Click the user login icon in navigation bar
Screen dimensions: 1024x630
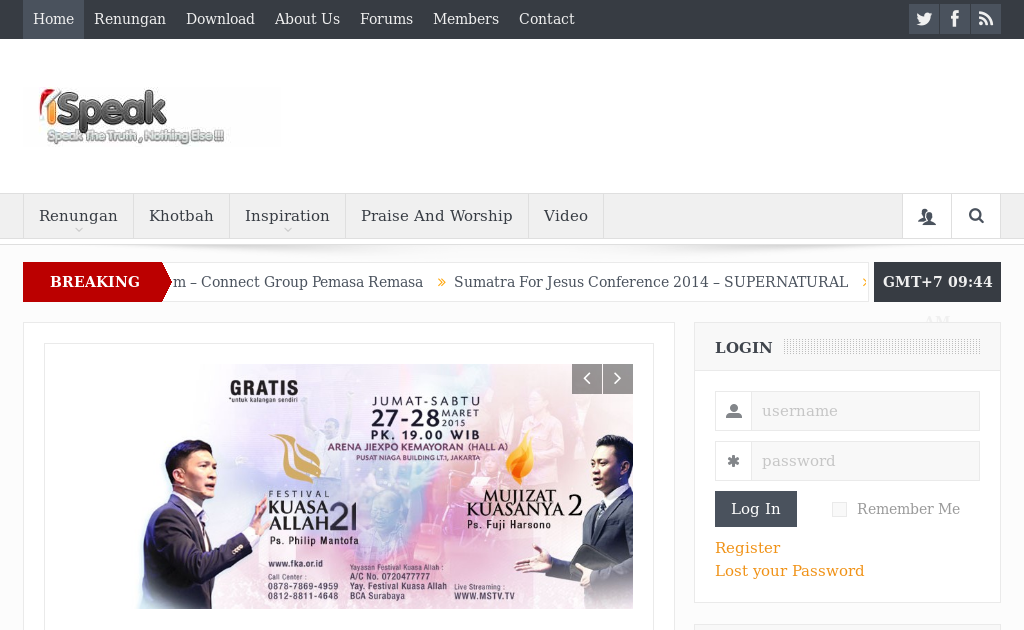click(x=927, y=216)
